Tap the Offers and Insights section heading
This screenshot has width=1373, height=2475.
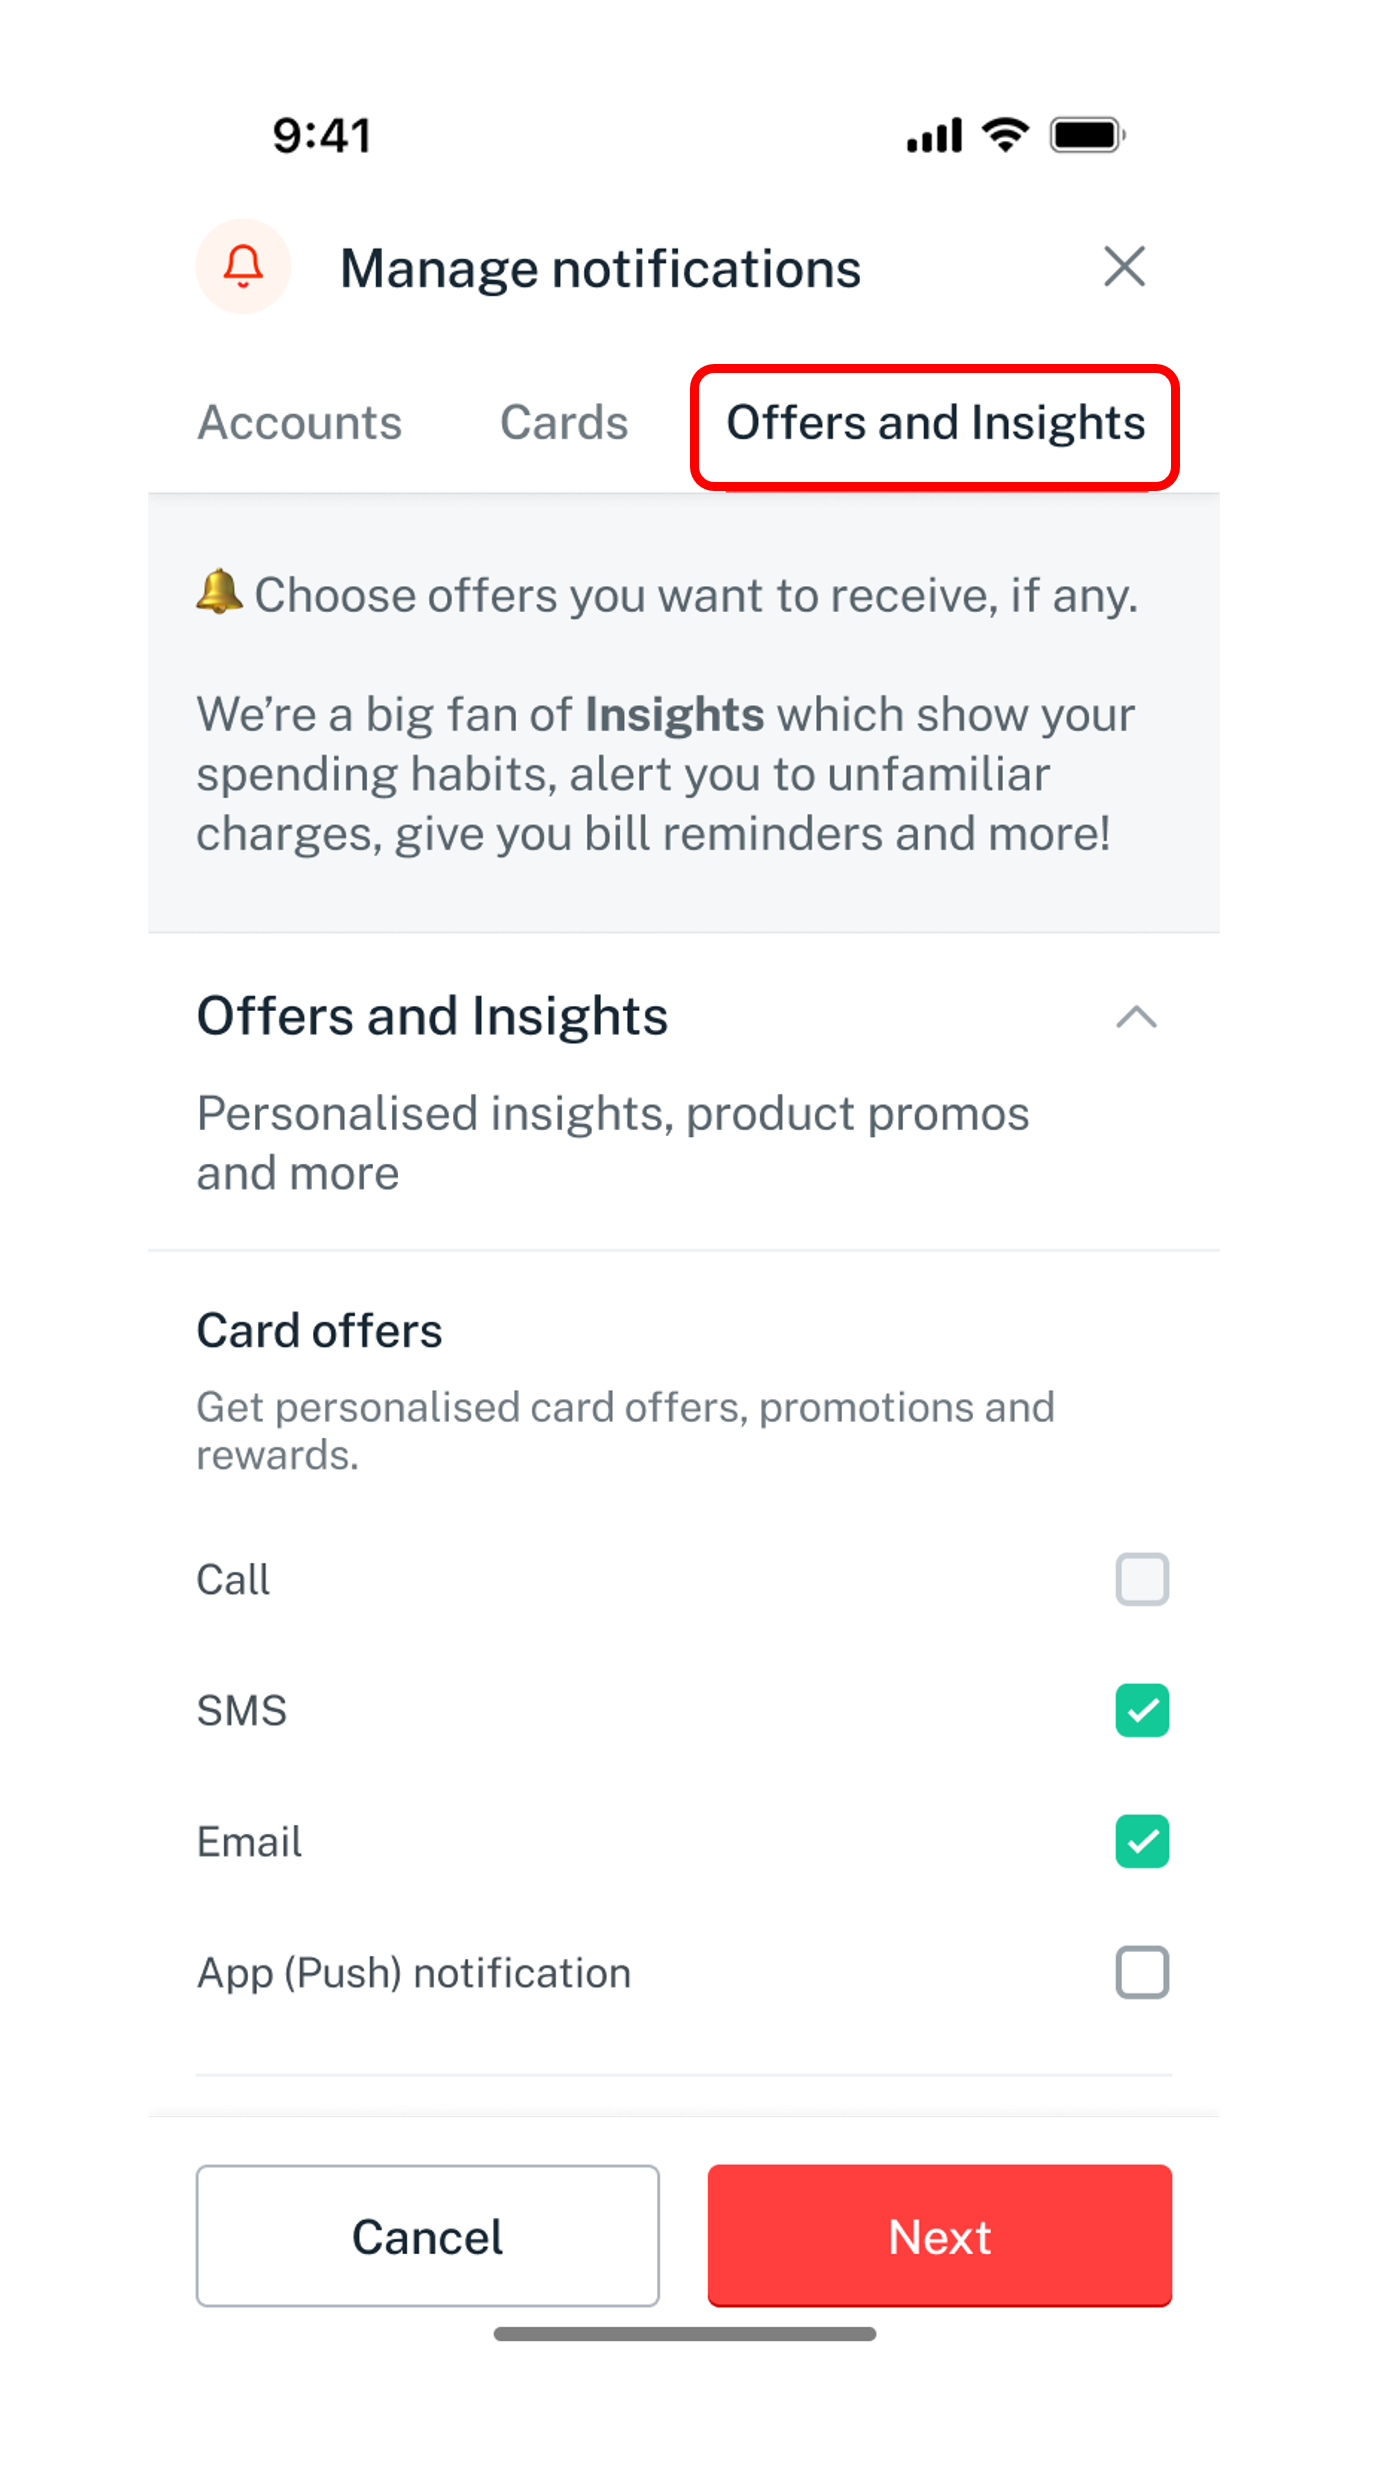pyautogui.click(x=432, y=1016)
